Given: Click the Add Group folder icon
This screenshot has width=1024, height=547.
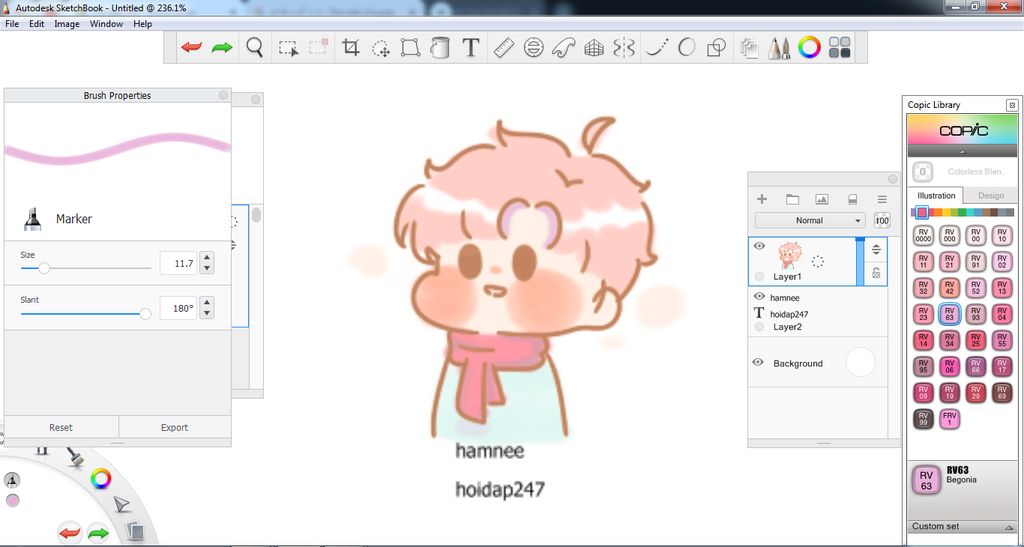Looking at the screenshot, I should tap(792, 199).
